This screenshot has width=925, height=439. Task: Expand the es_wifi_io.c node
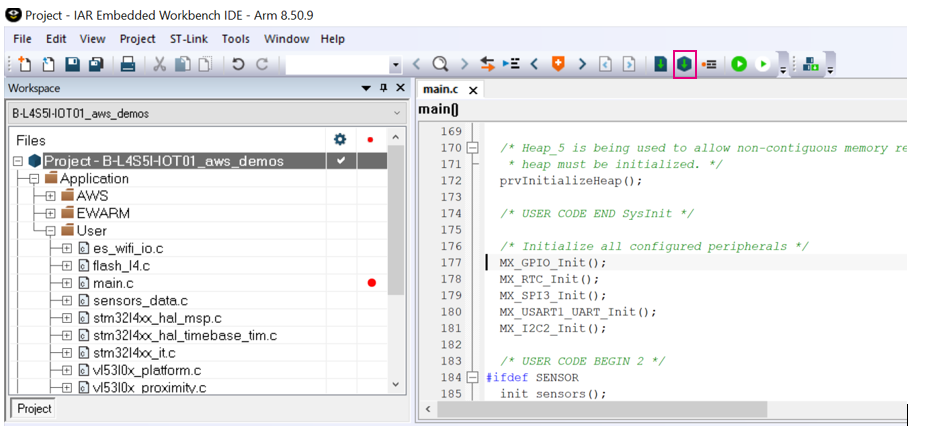(x=67, y=248)
